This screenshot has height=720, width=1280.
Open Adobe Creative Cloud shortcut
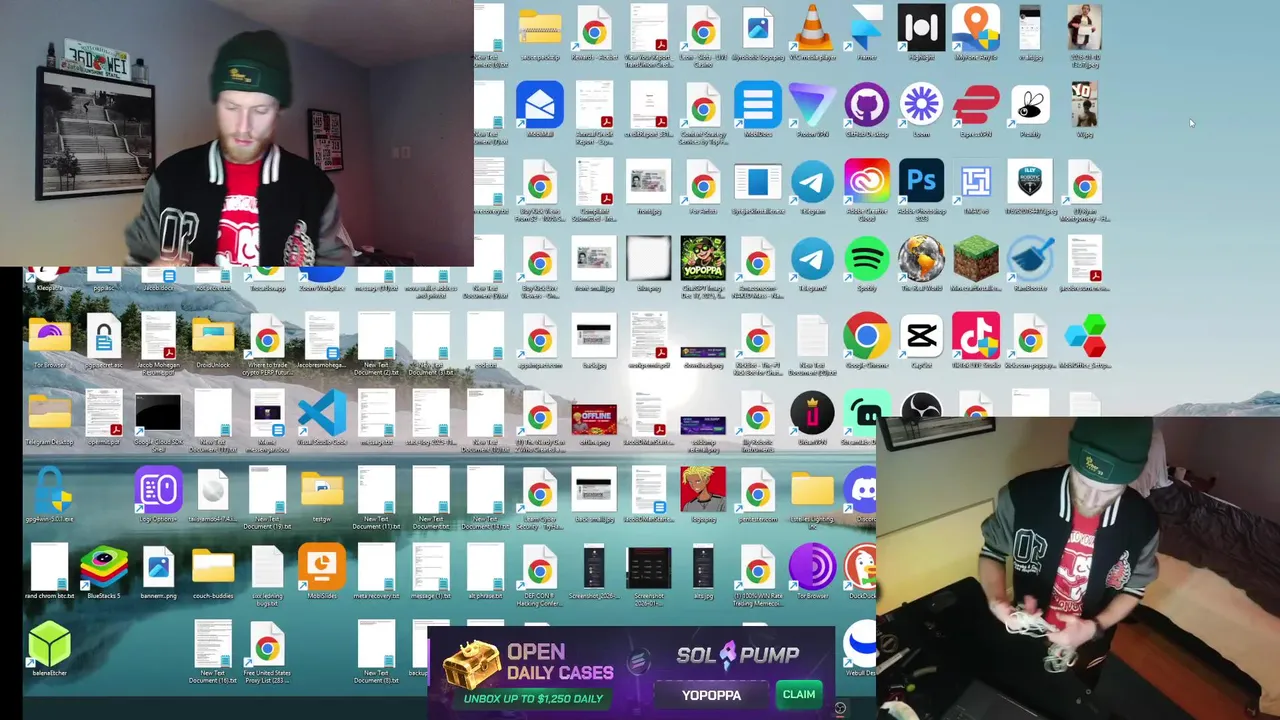866,182
